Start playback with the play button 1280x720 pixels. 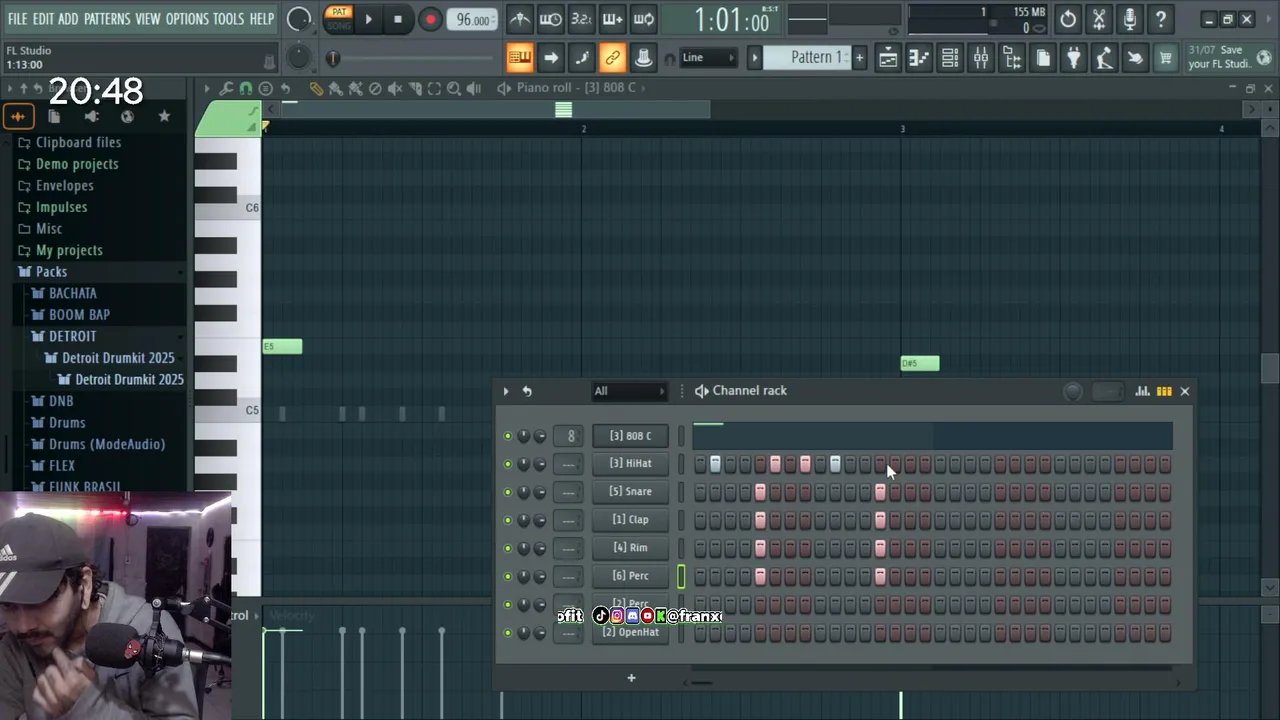click(368, 19)
